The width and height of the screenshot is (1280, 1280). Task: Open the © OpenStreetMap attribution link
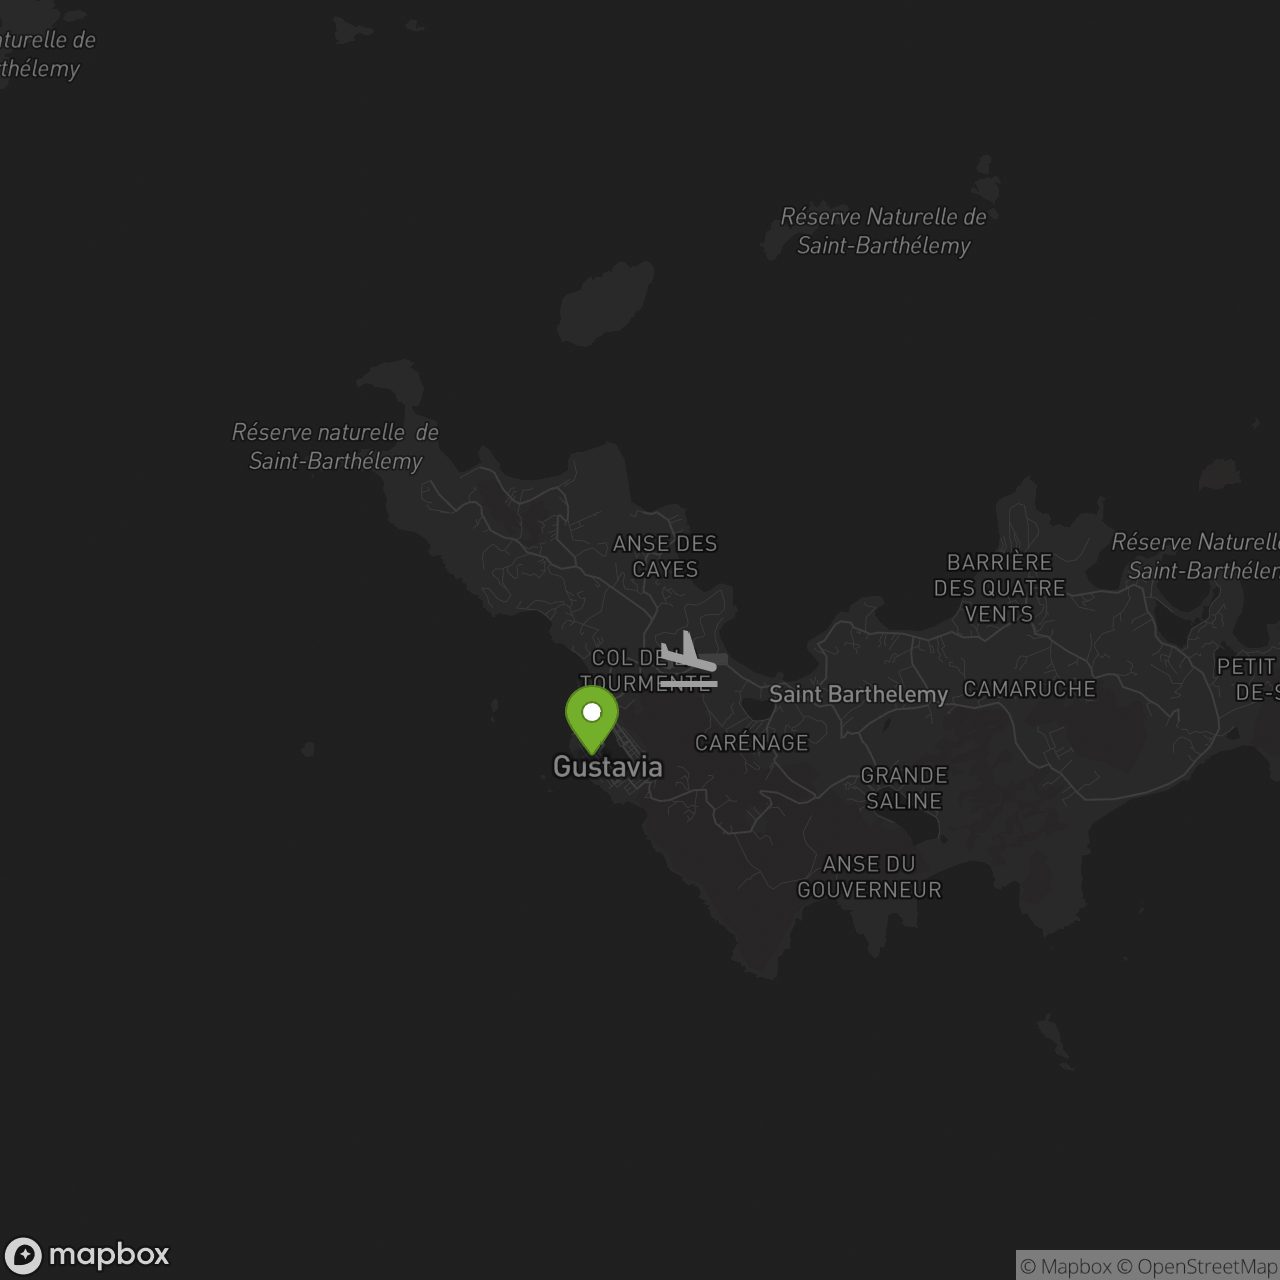1197,1266
